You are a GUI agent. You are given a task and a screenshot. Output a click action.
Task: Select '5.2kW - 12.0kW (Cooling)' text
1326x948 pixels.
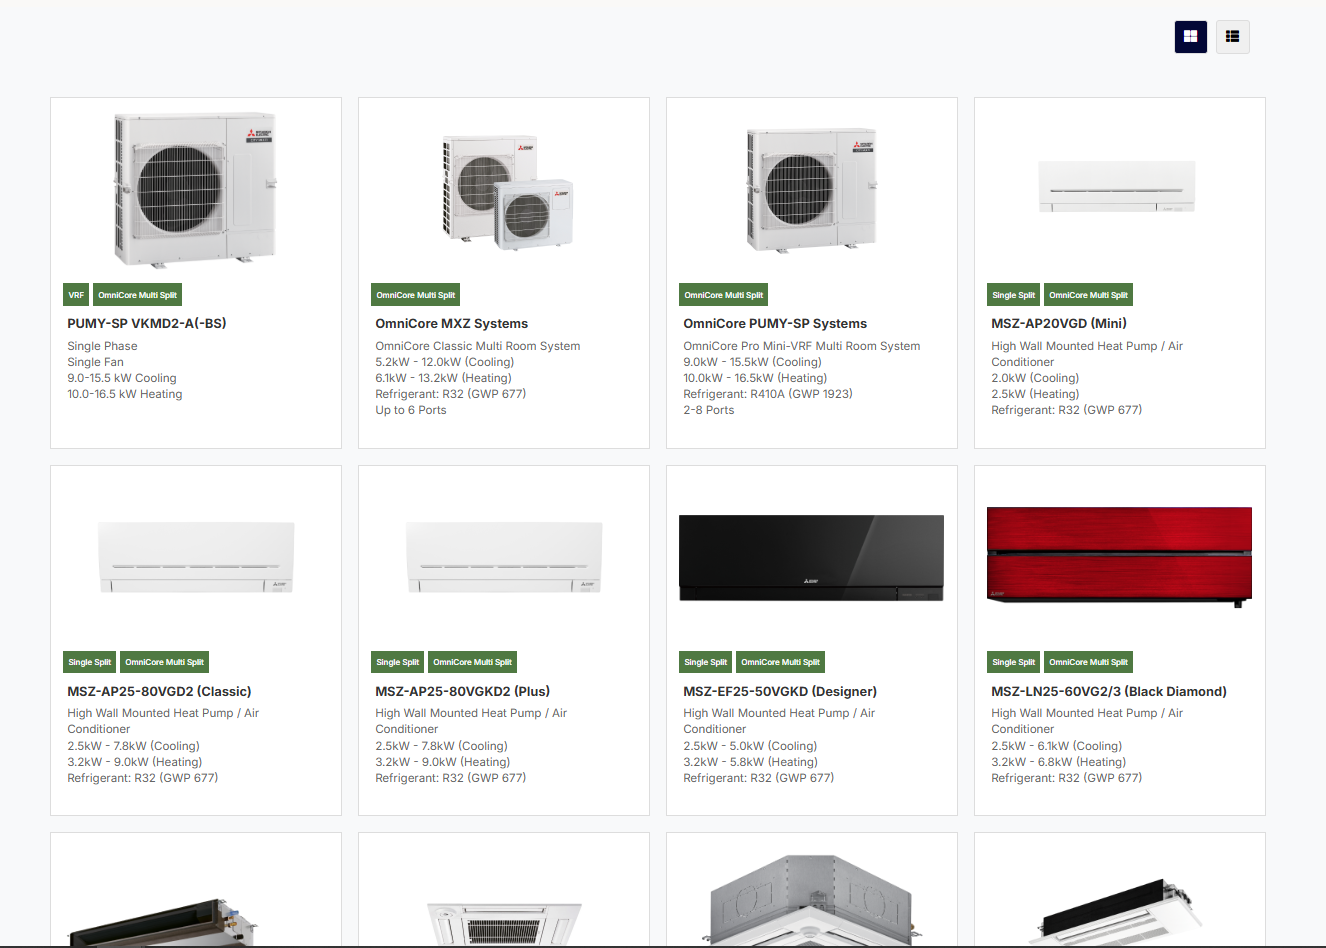(445, 362)
